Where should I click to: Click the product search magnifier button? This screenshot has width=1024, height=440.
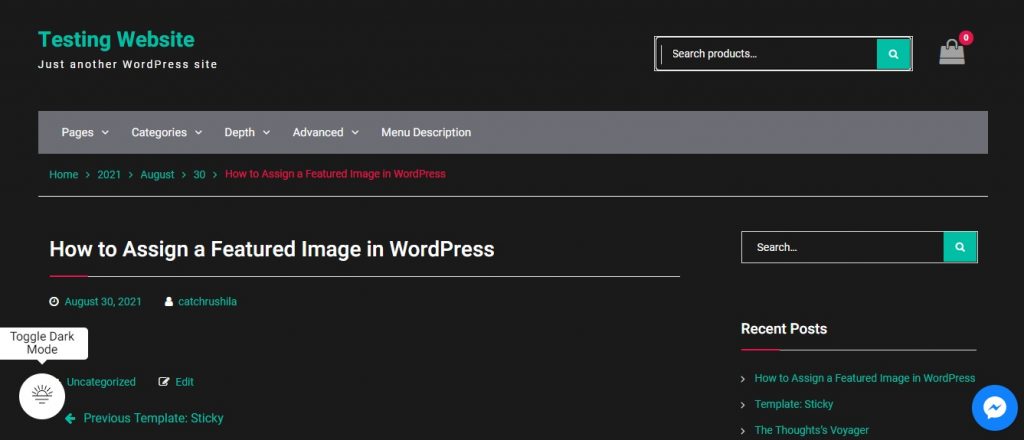coord(893,54)
